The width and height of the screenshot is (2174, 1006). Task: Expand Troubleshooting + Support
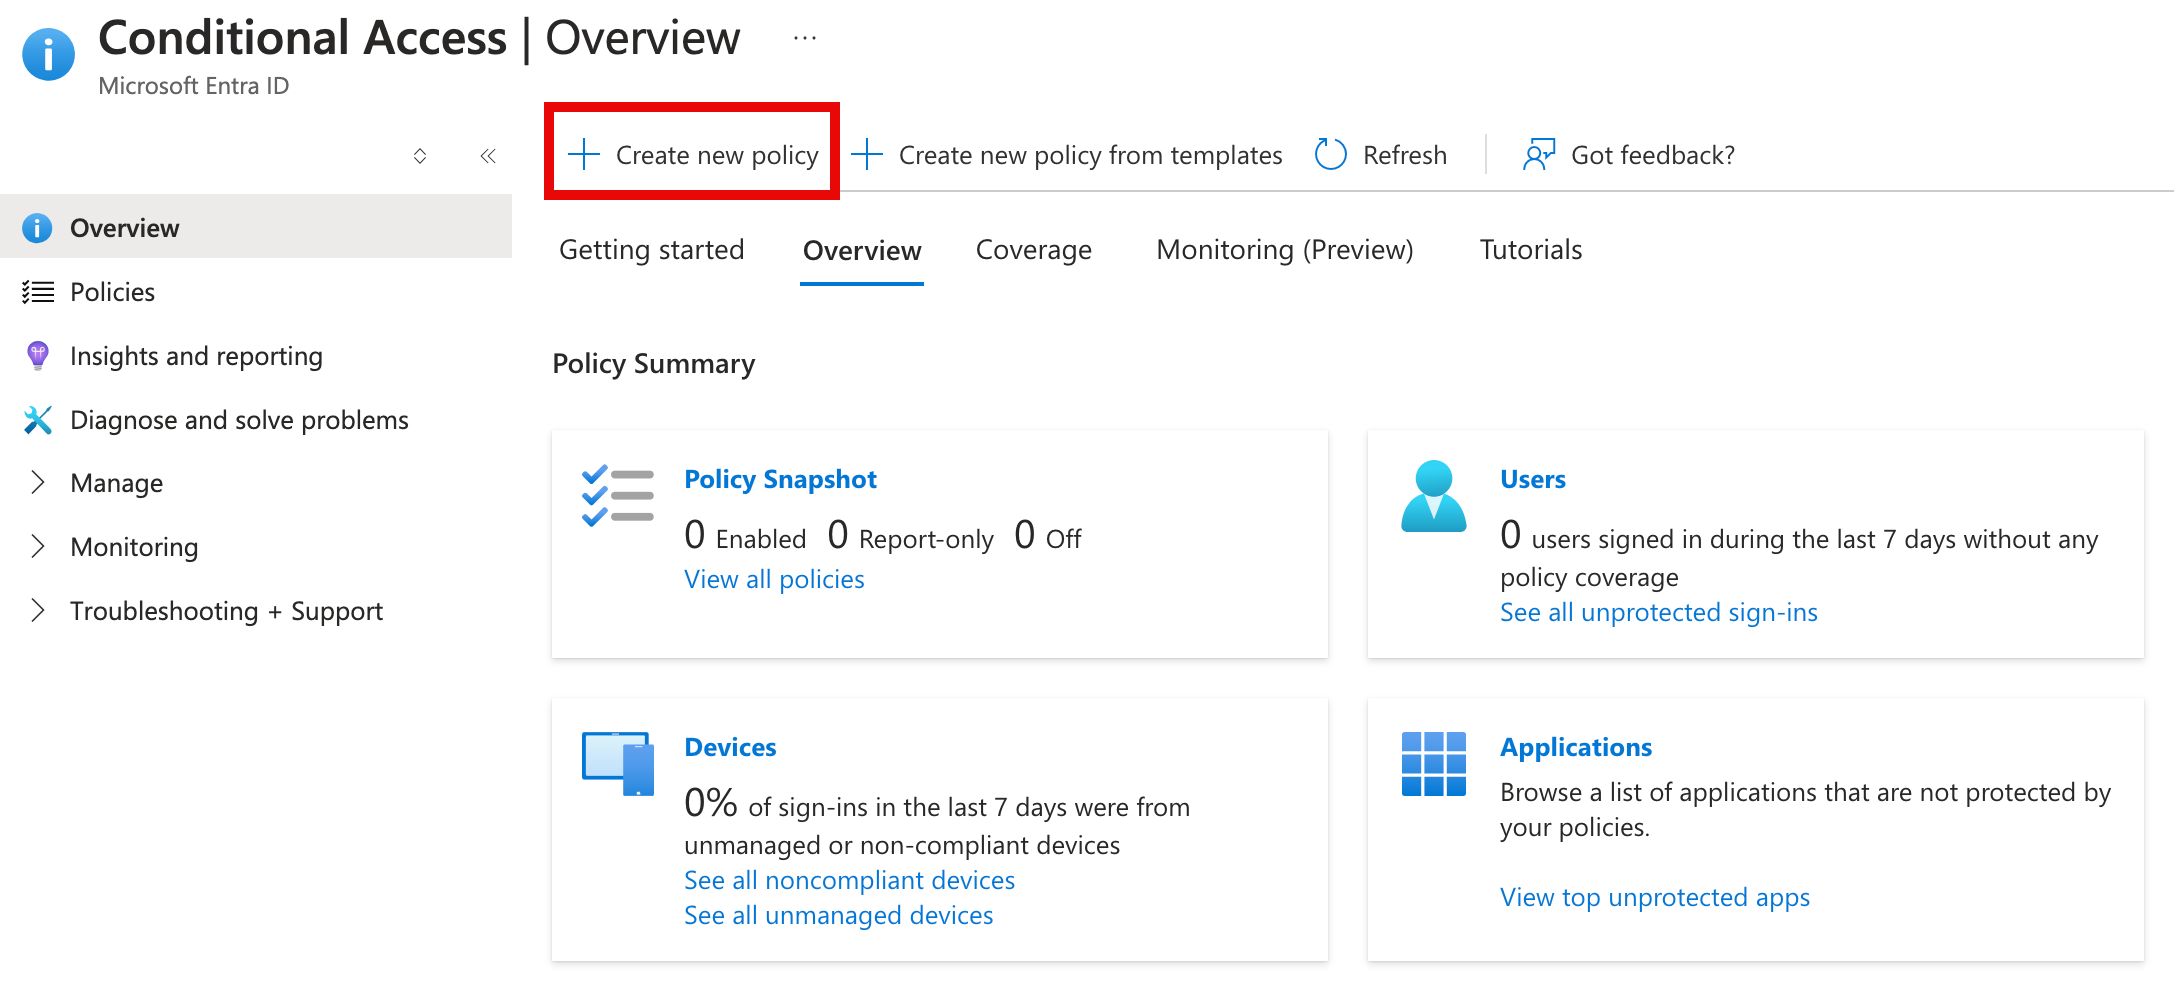tap(37, 611)
